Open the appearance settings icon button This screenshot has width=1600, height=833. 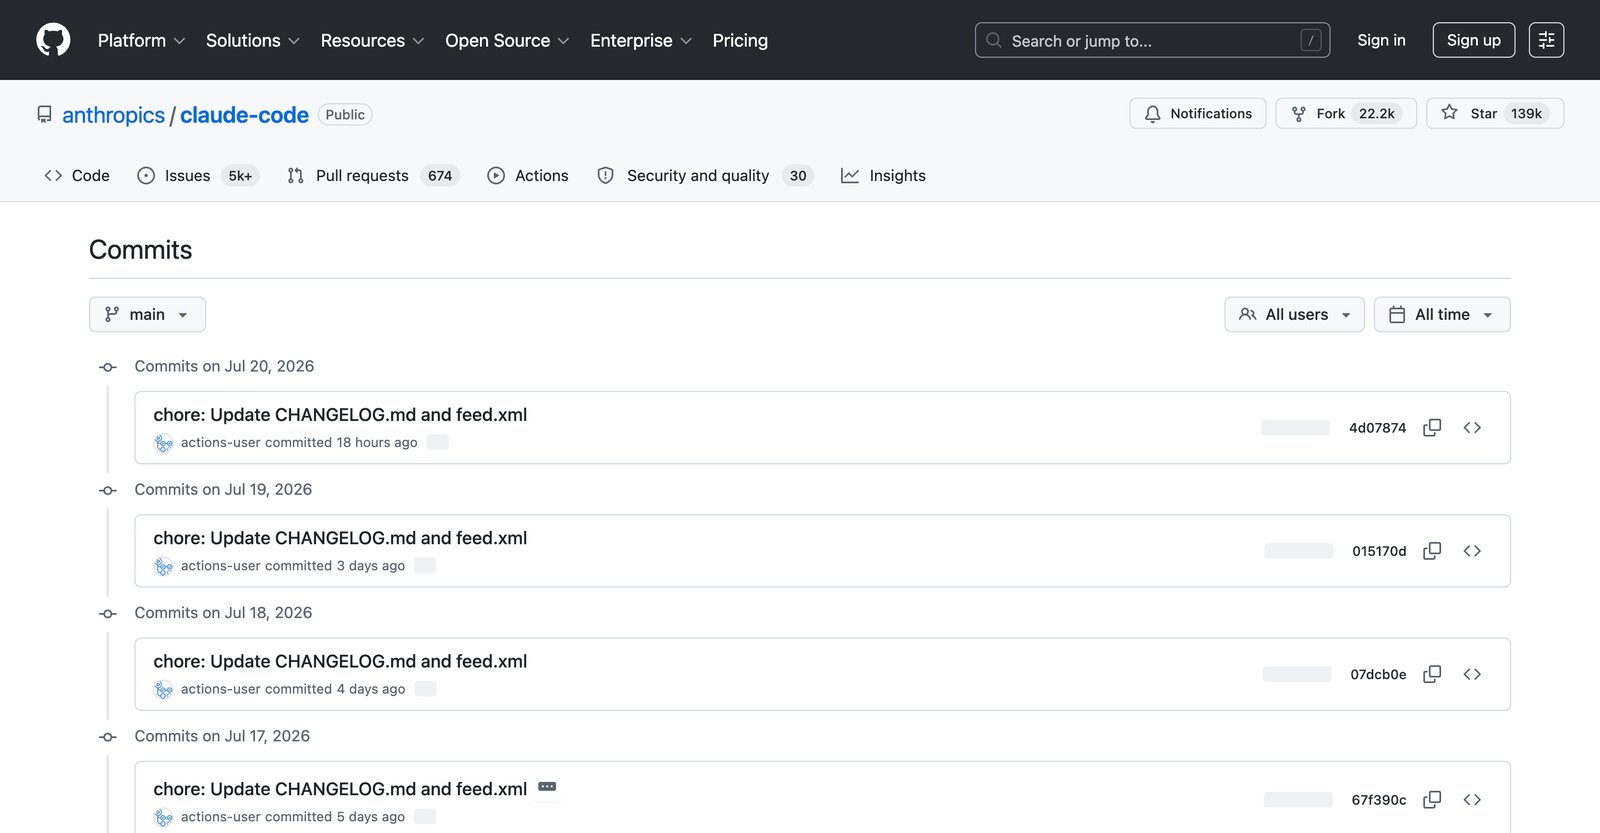point(1546,40)
